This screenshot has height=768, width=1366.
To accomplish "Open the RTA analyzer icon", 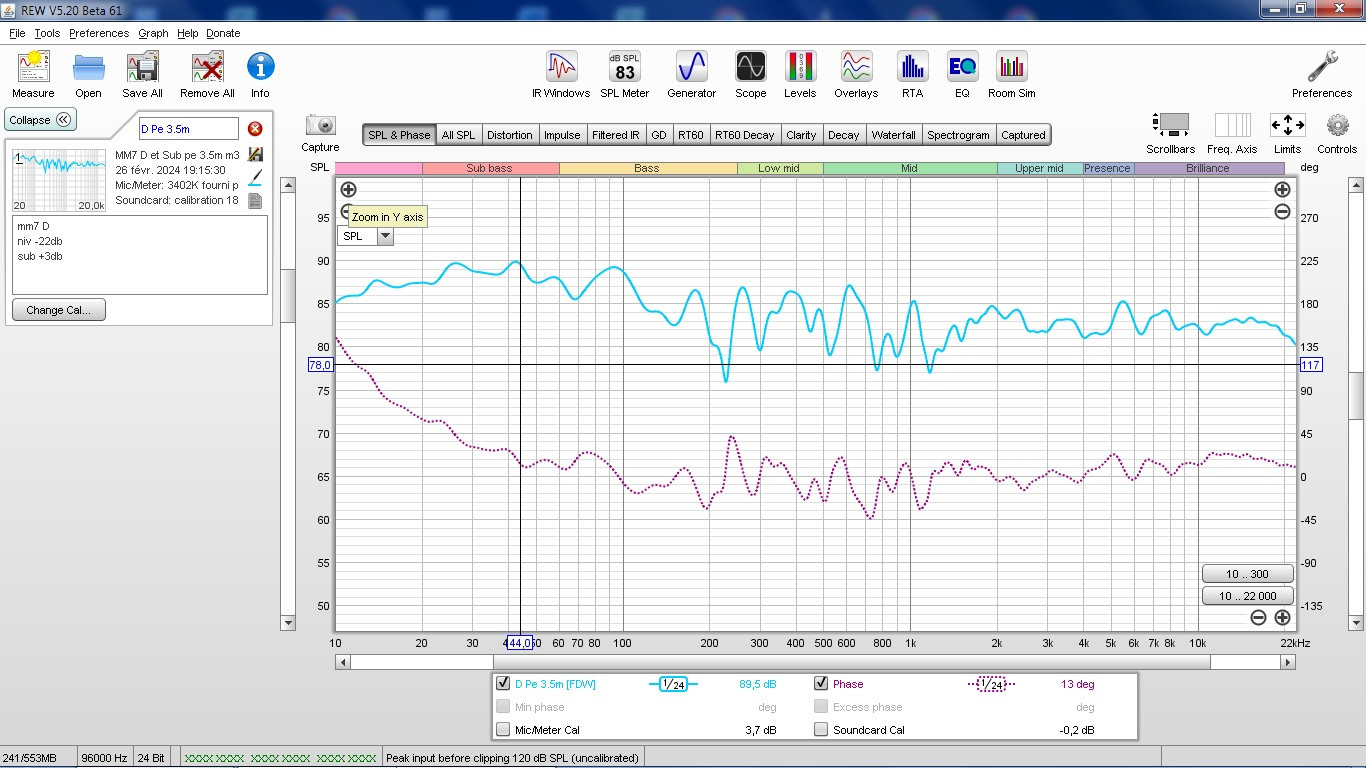I will [912, 75].
